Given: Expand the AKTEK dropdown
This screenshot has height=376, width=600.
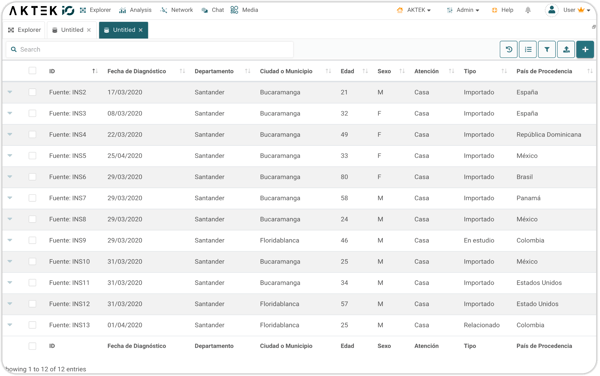Looking at the screenshot, I should [414, 10].
